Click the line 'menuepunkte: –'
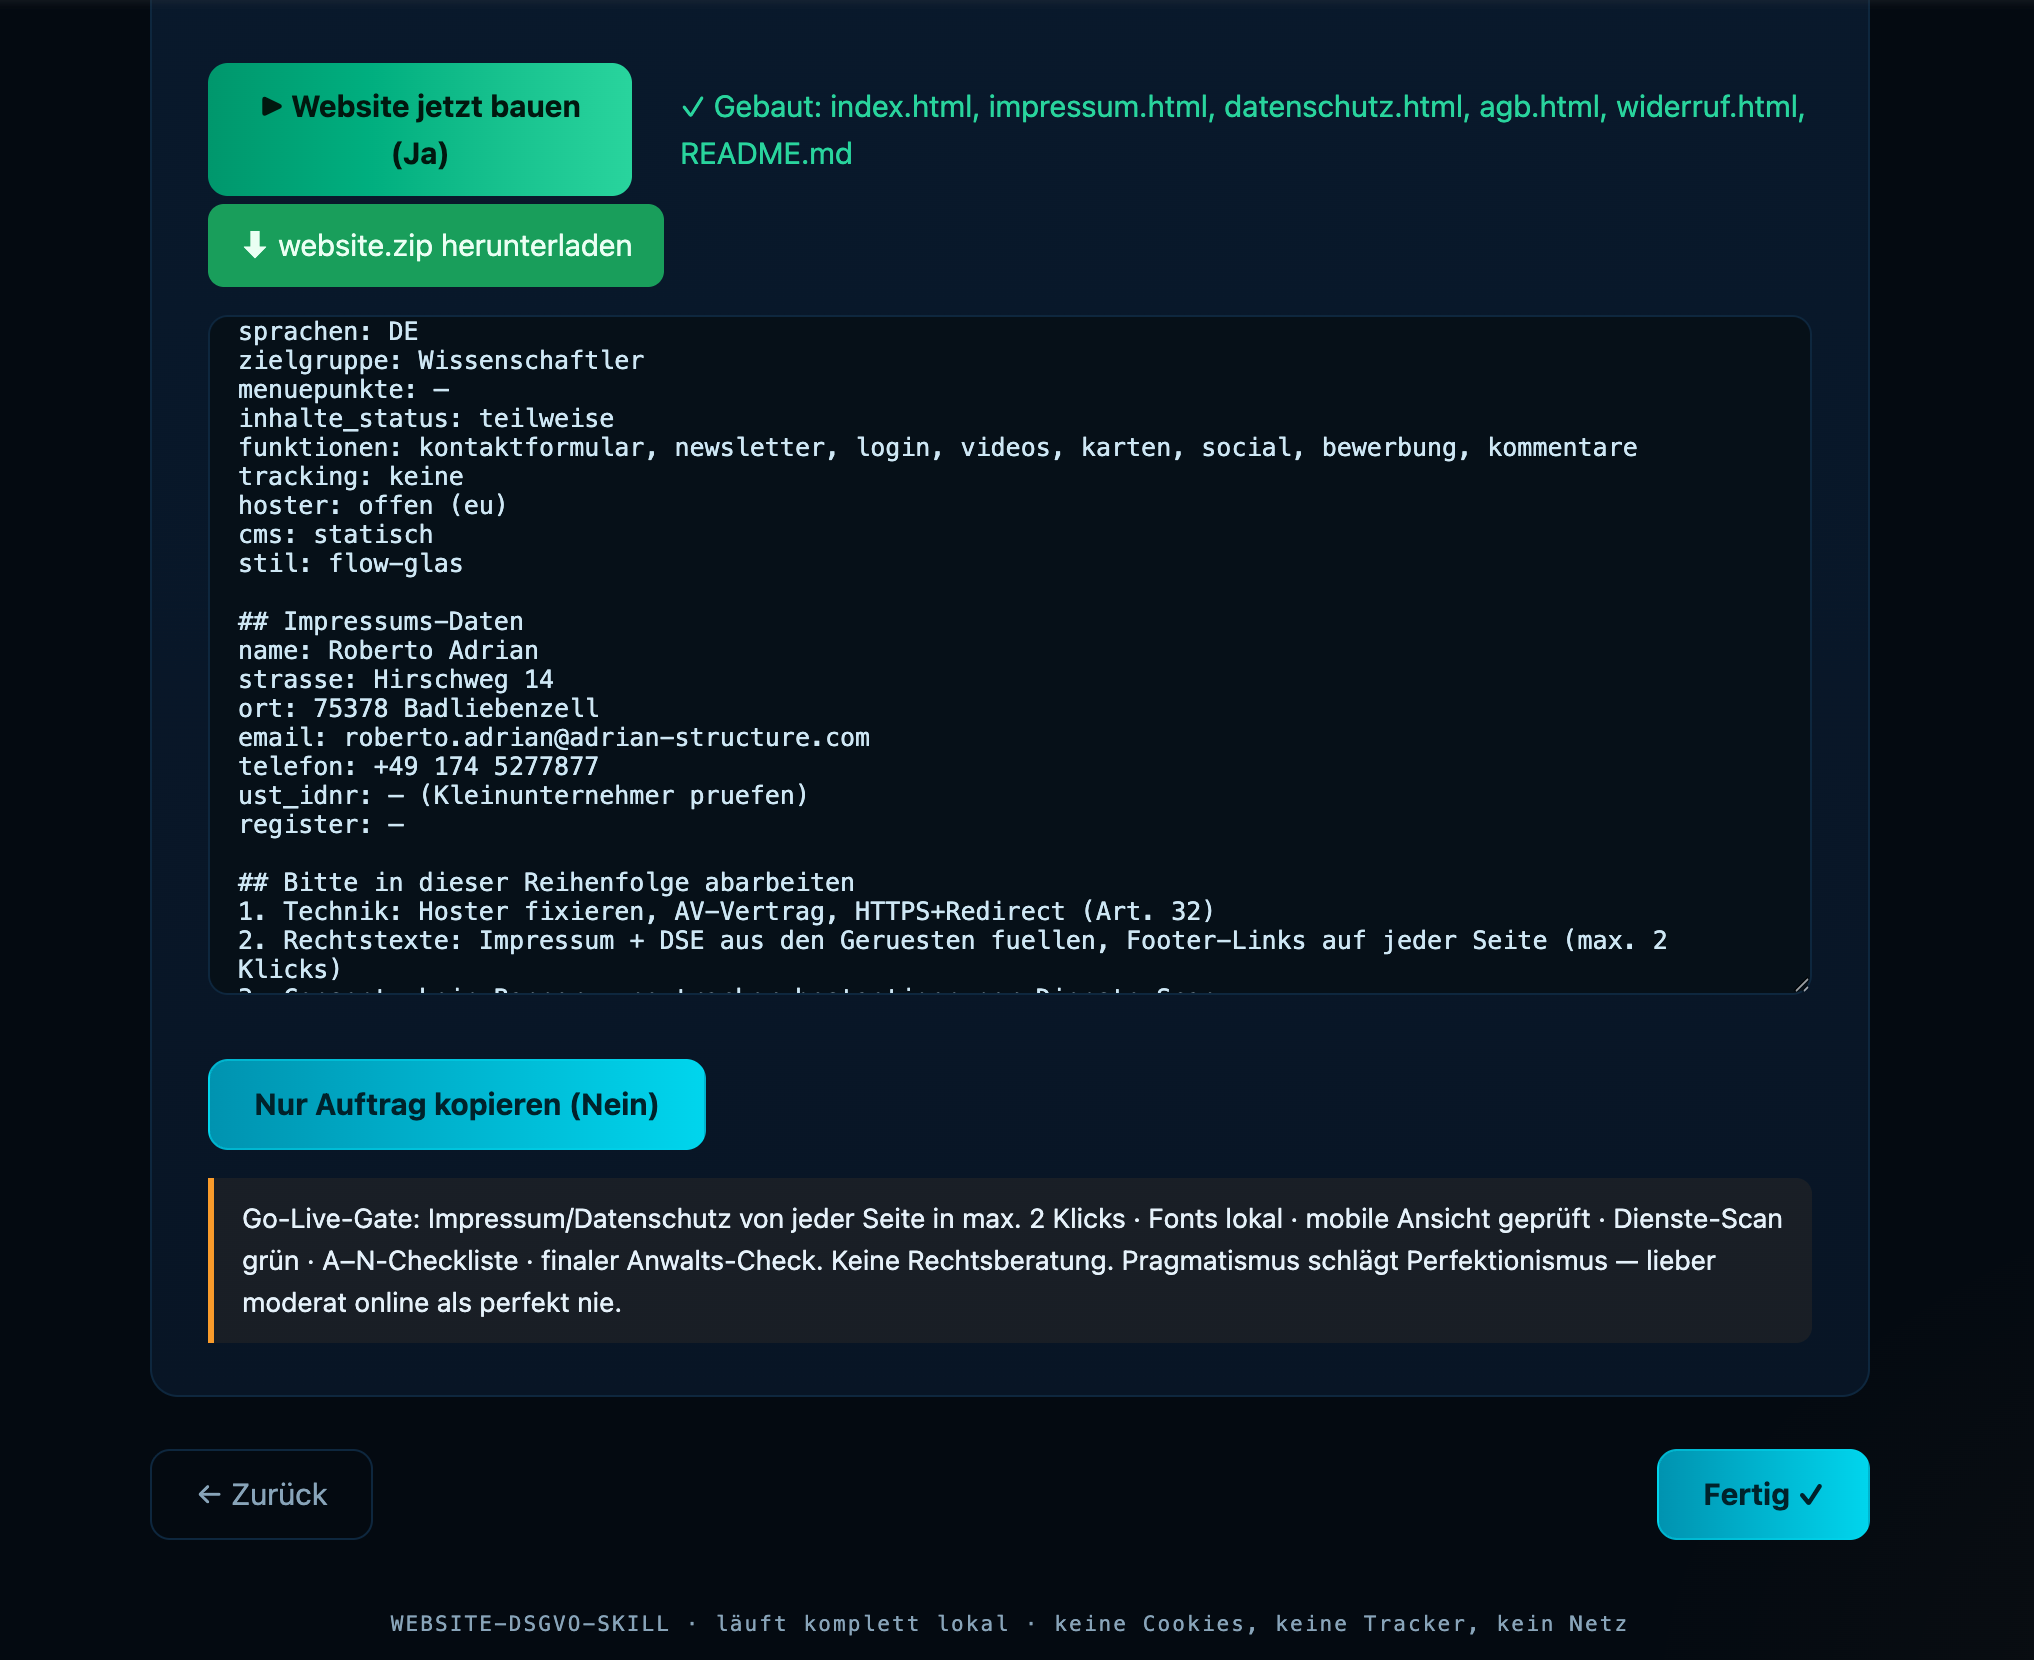This screenshot has width=2034, height=1660. (344, 389)
